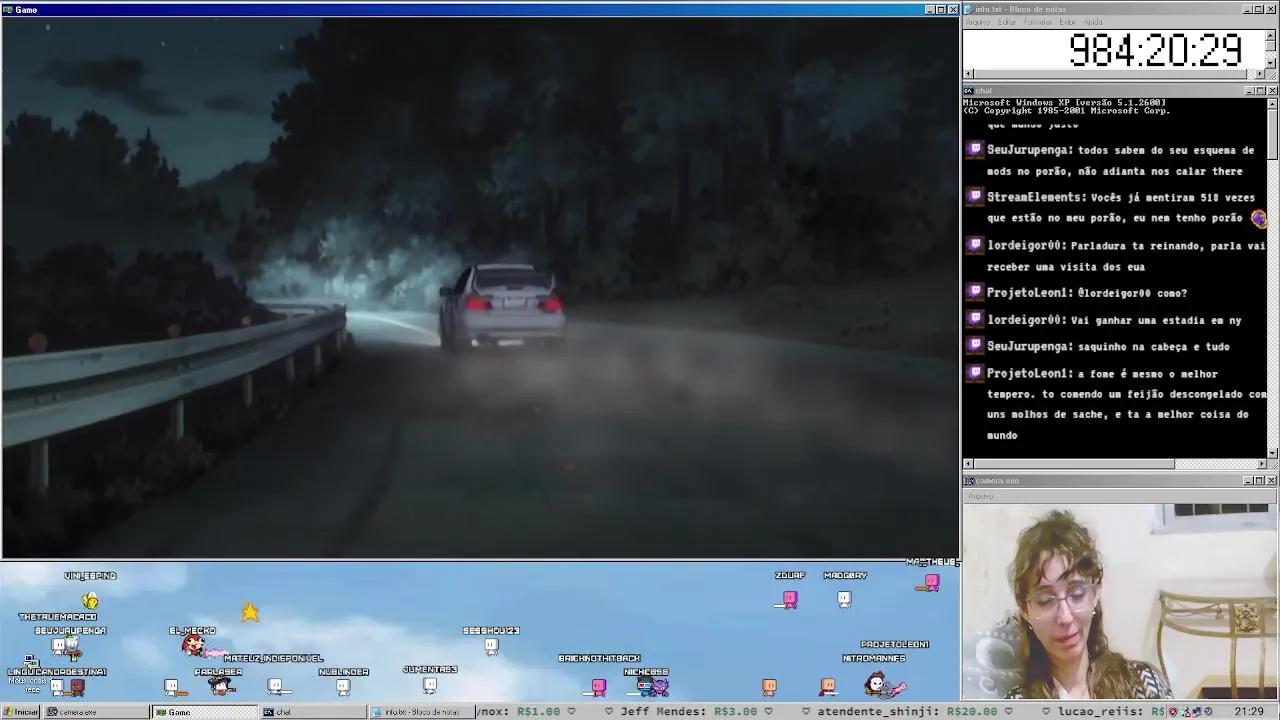Click badge beside ProjetoLeon1 'a fome' message

pyautogui.click(x=976, y=373)
